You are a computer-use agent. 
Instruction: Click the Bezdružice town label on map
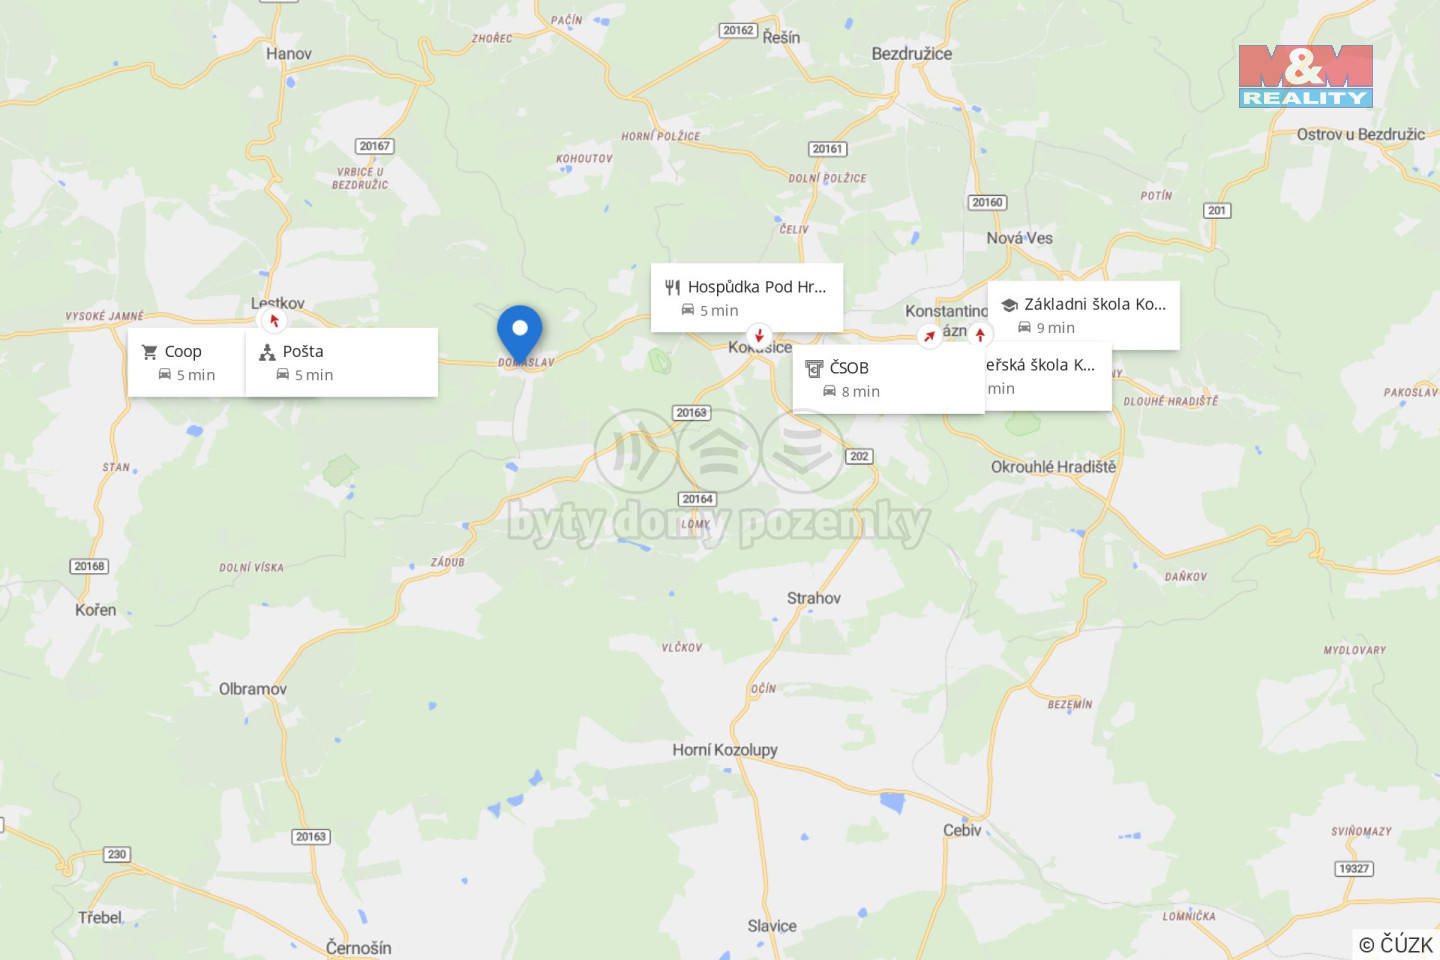coord(912,54)
